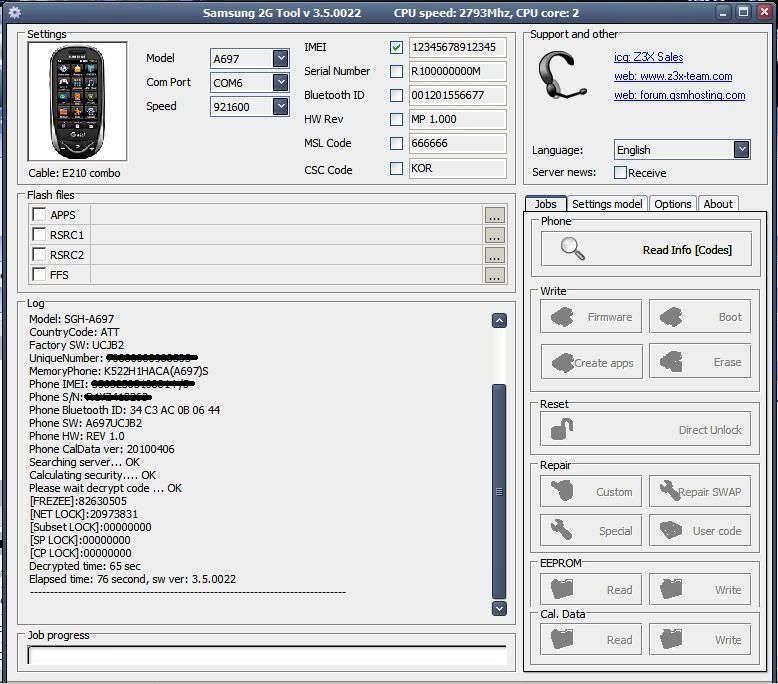This screenshot has height=684, width=778.
Task: Expand the Com Port COM6 dropdown
Action: pyautogui.click(x=280, y=83)
